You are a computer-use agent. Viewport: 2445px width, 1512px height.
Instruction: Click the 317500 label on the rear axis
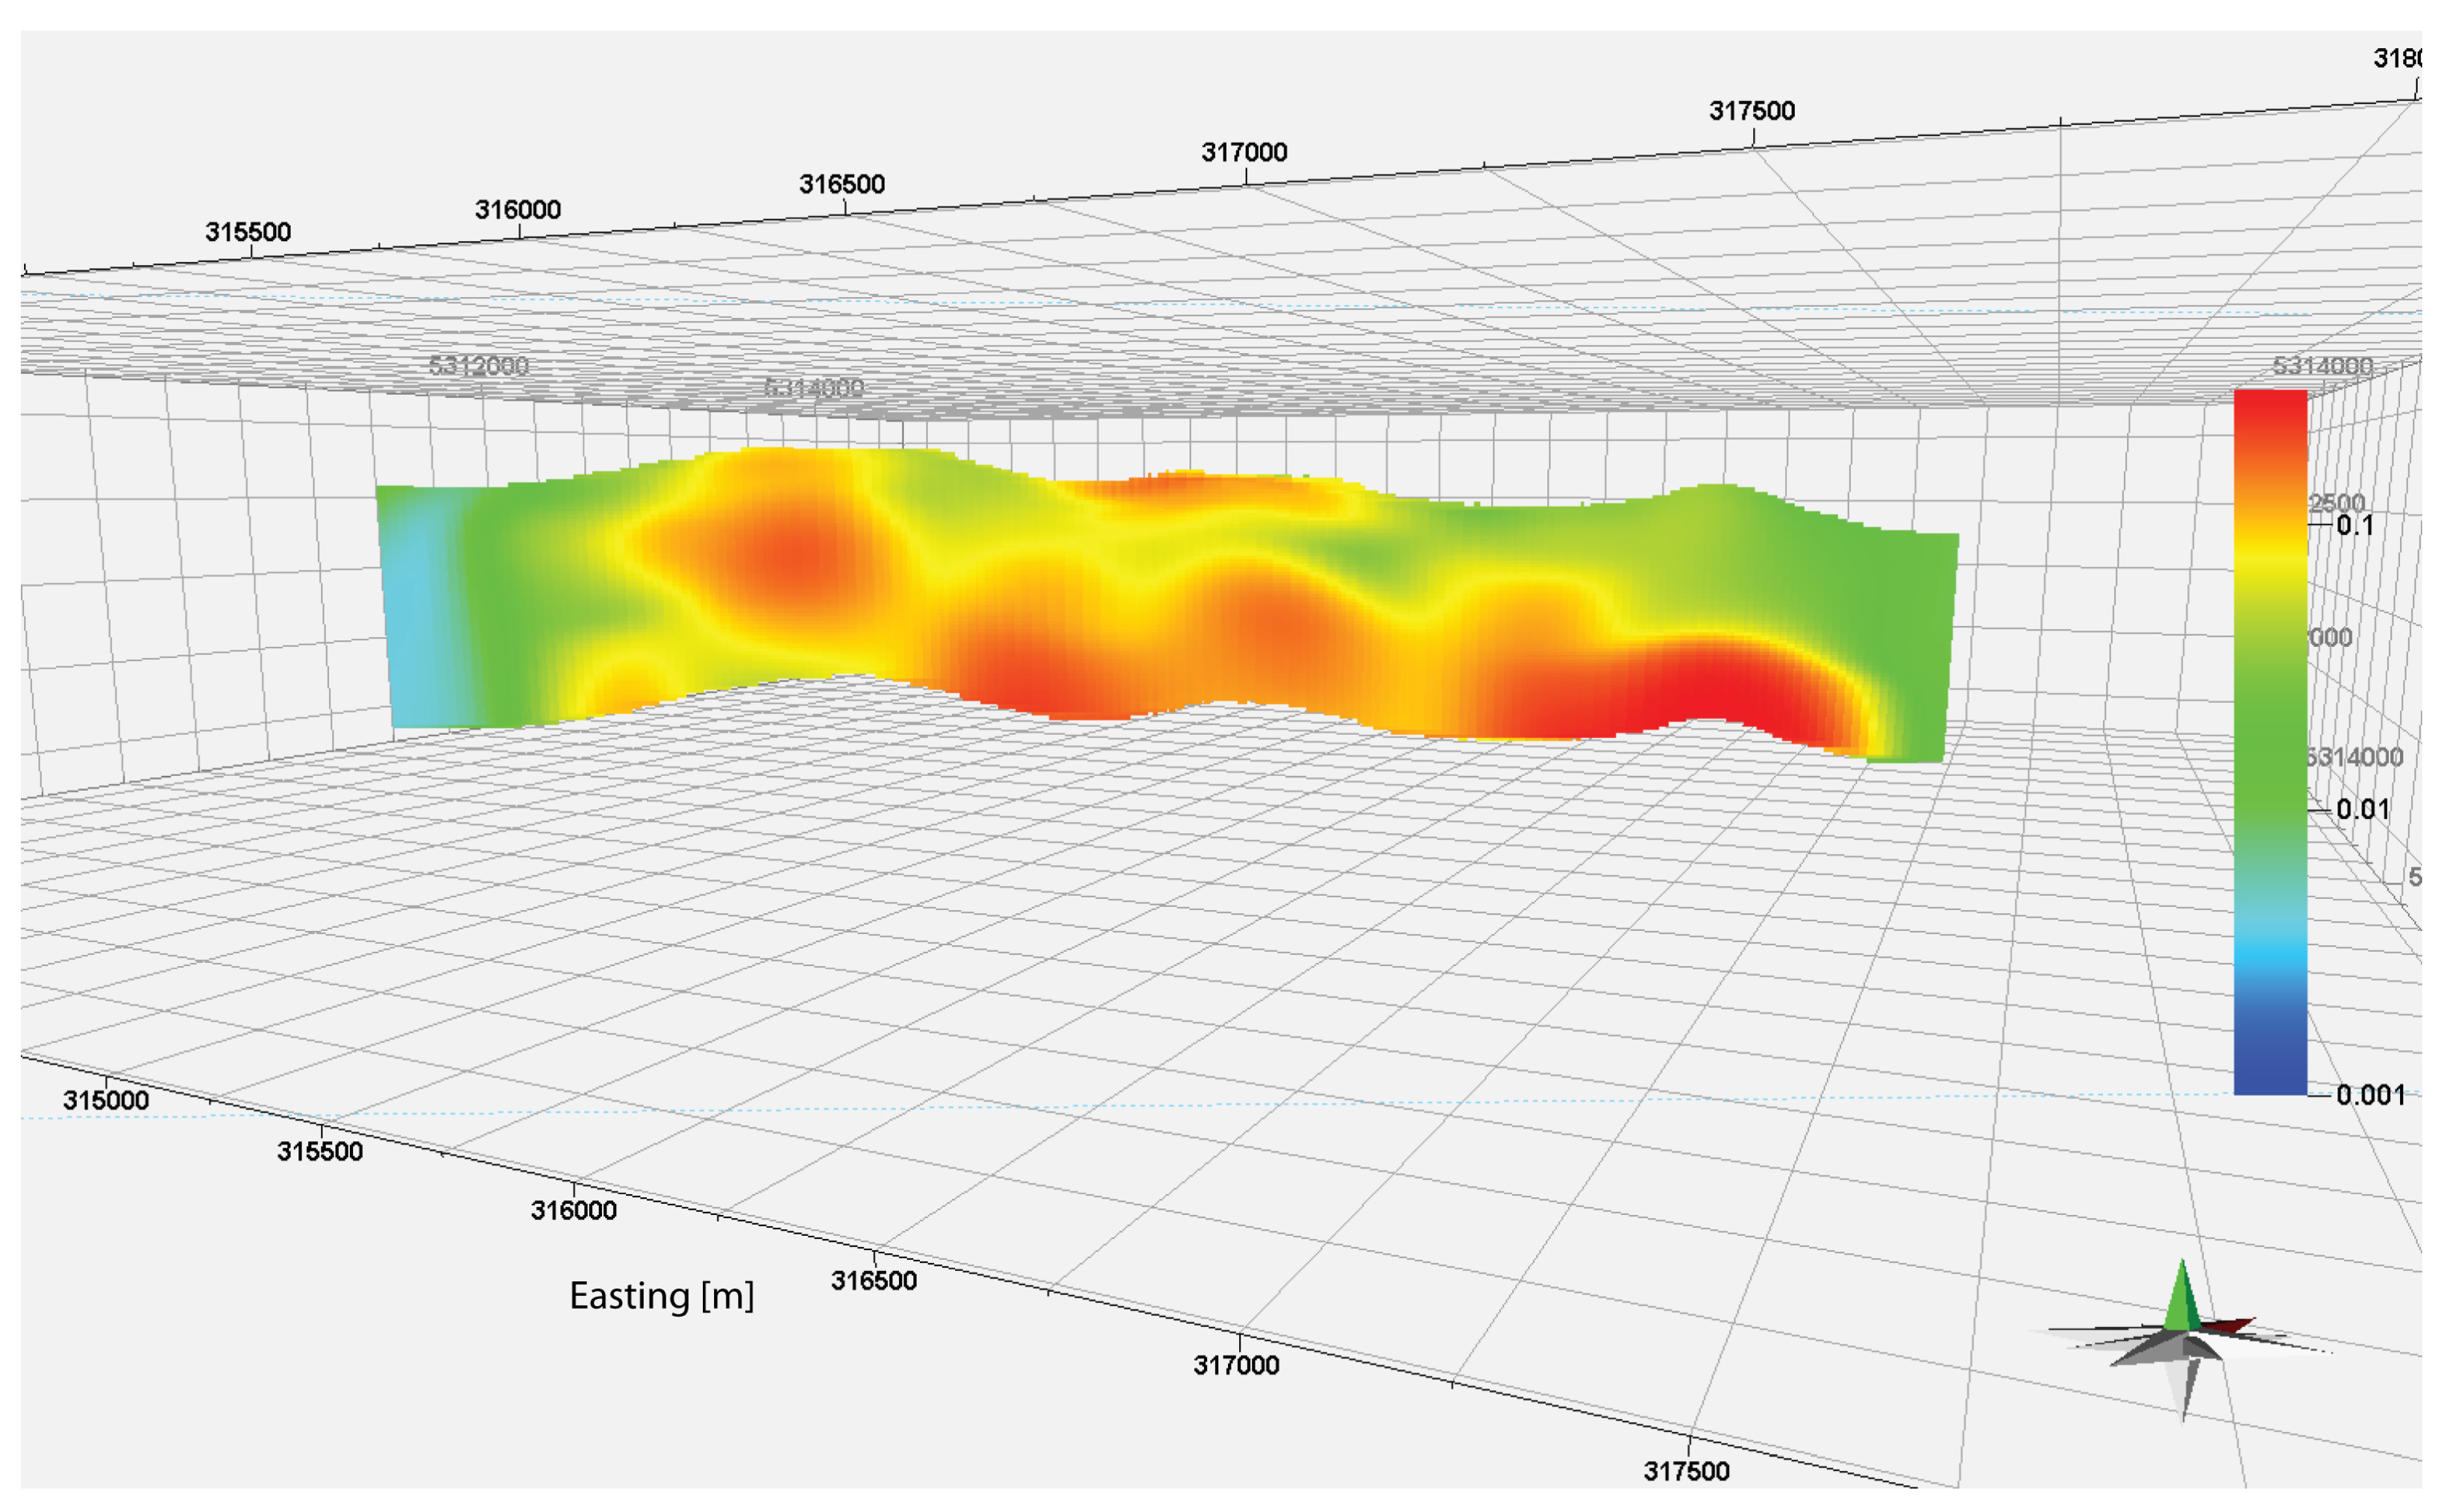coord(1751,111)
